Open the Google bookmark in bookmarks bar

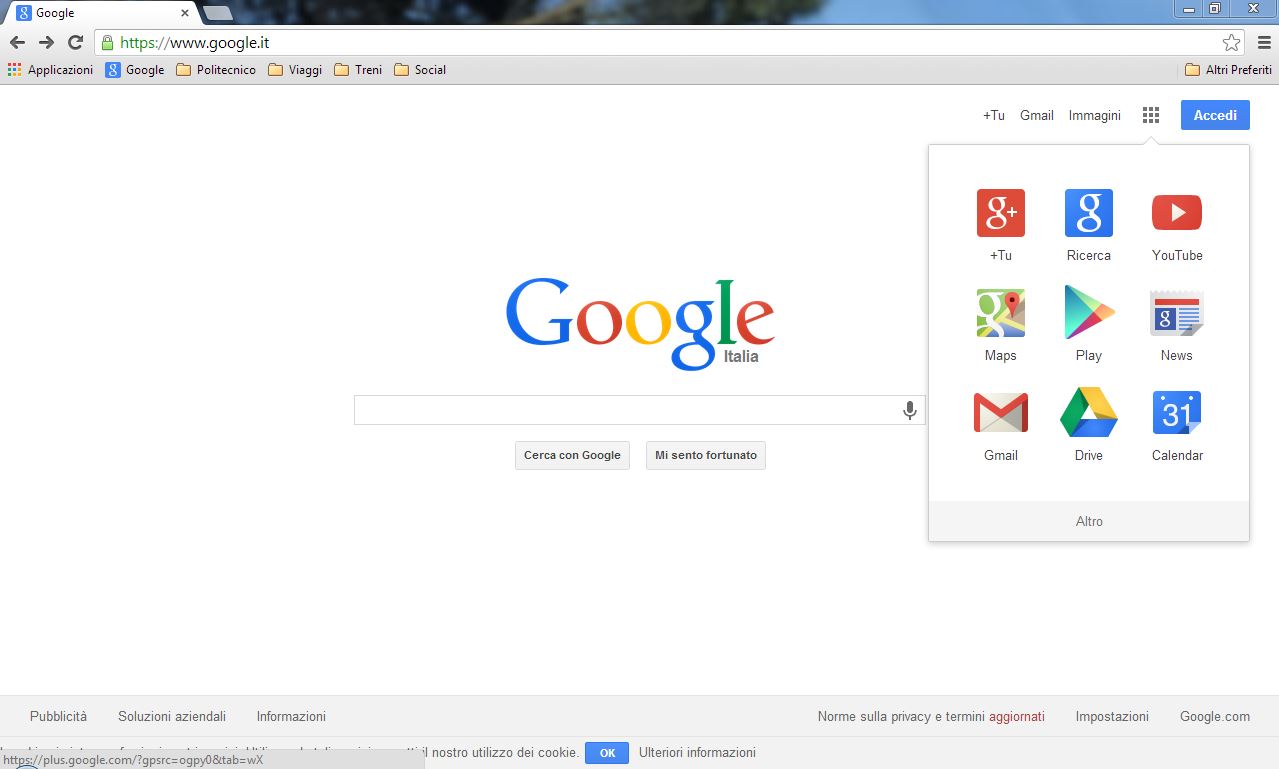click(135, 70)
